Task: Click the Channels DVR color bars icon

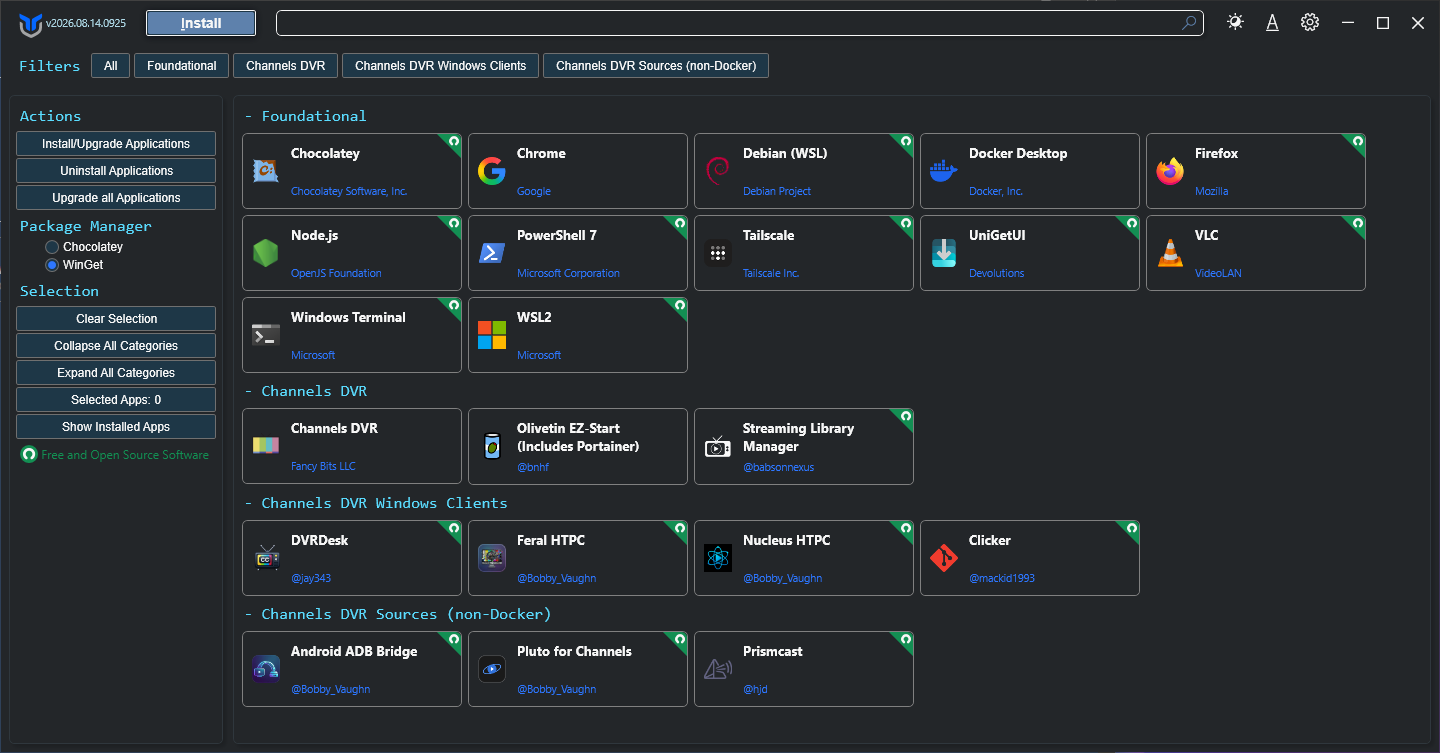Action: (x=266, y=446)
